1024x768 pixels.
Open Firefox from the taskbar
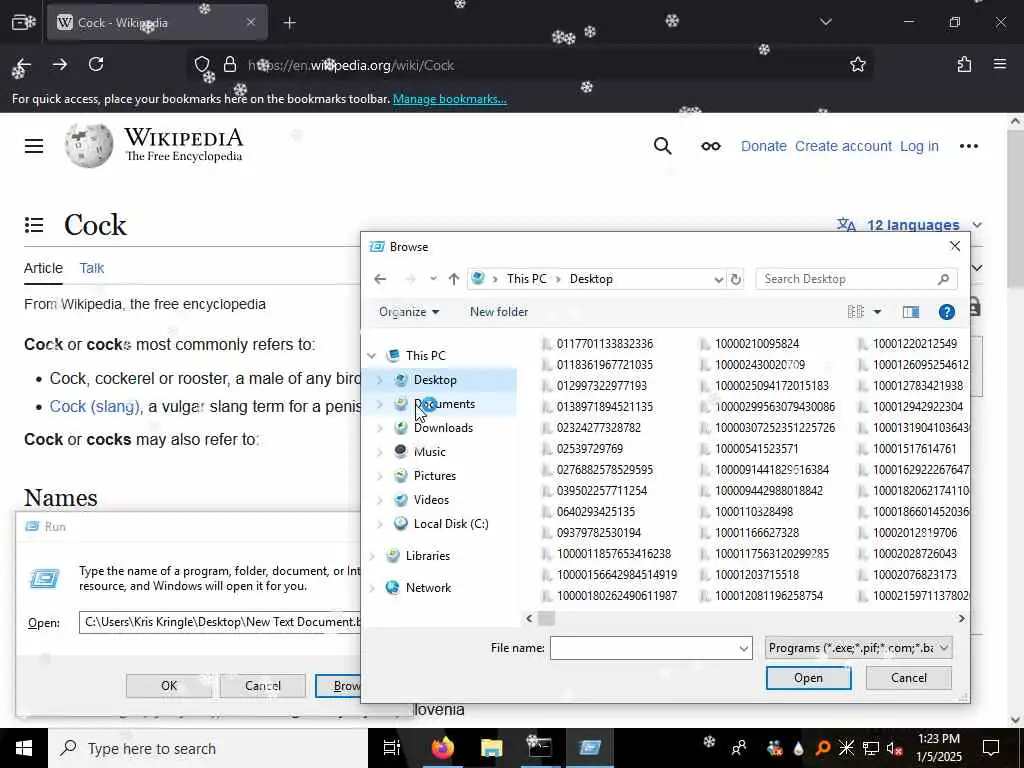pos(443,748)
